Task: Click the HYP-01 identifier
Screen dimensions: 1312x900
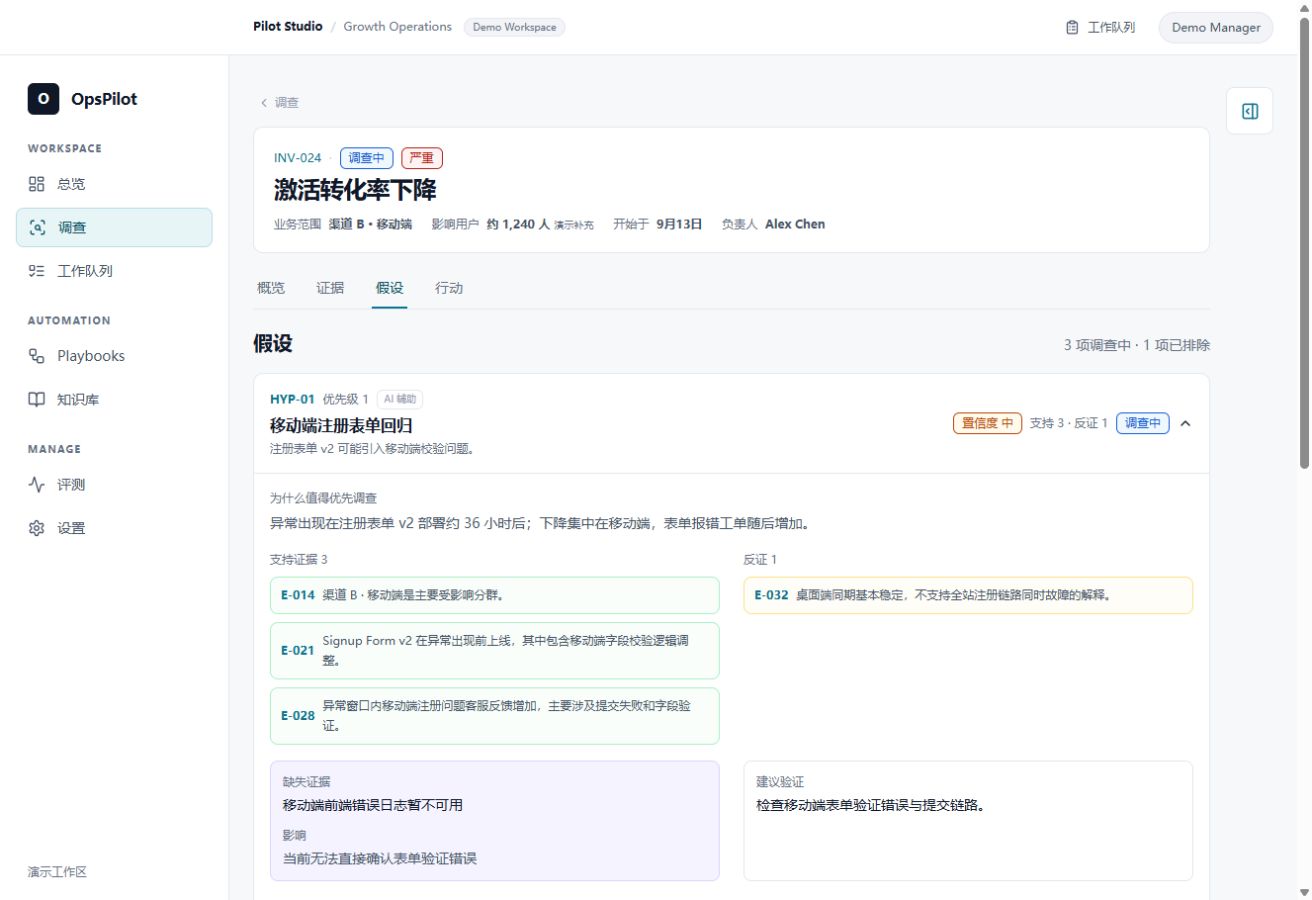Action: pos(292,399)
